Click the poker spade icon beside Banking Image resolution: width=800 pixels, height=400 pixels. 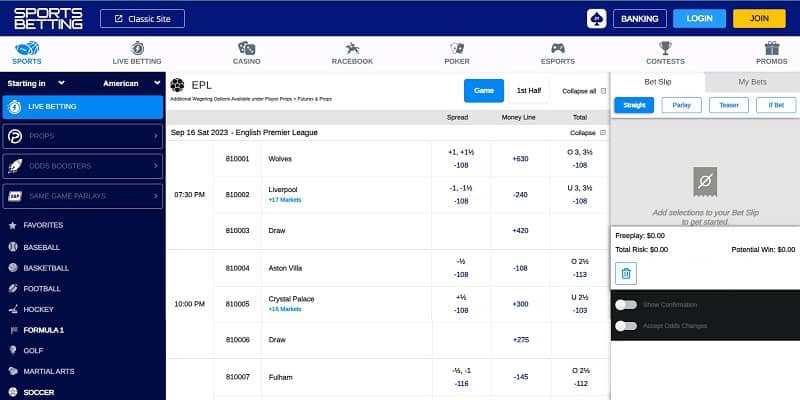596,19
